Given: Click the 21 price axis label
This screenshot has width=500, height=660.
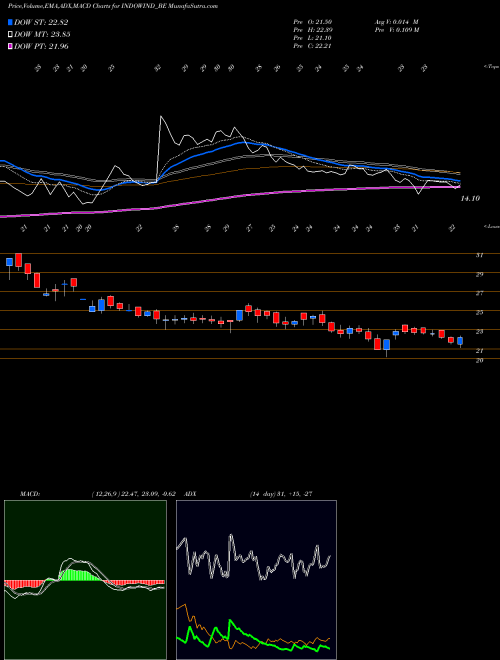Looking at the screenshot, I should (479, 351).
